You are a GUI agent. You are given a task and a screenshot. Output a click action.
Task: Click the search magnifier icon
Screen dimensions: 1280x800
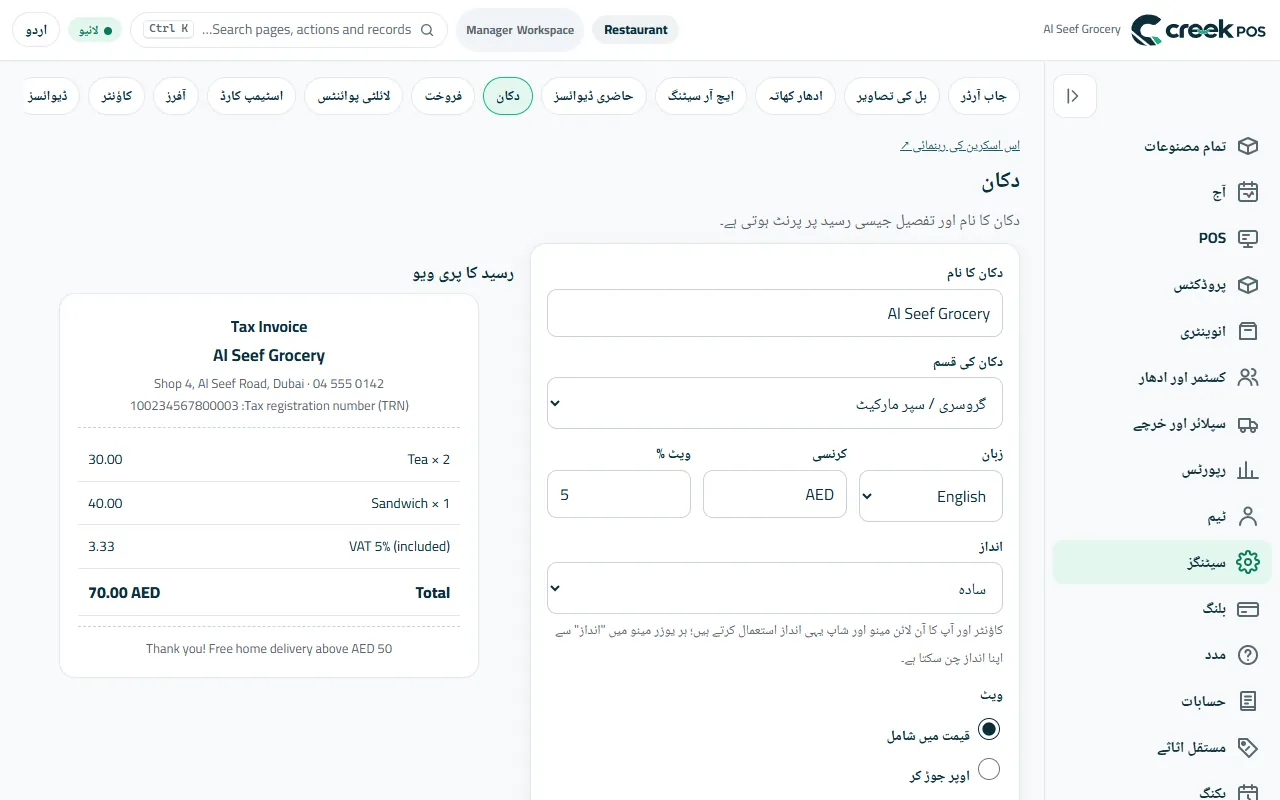click(x=427, y=30)
